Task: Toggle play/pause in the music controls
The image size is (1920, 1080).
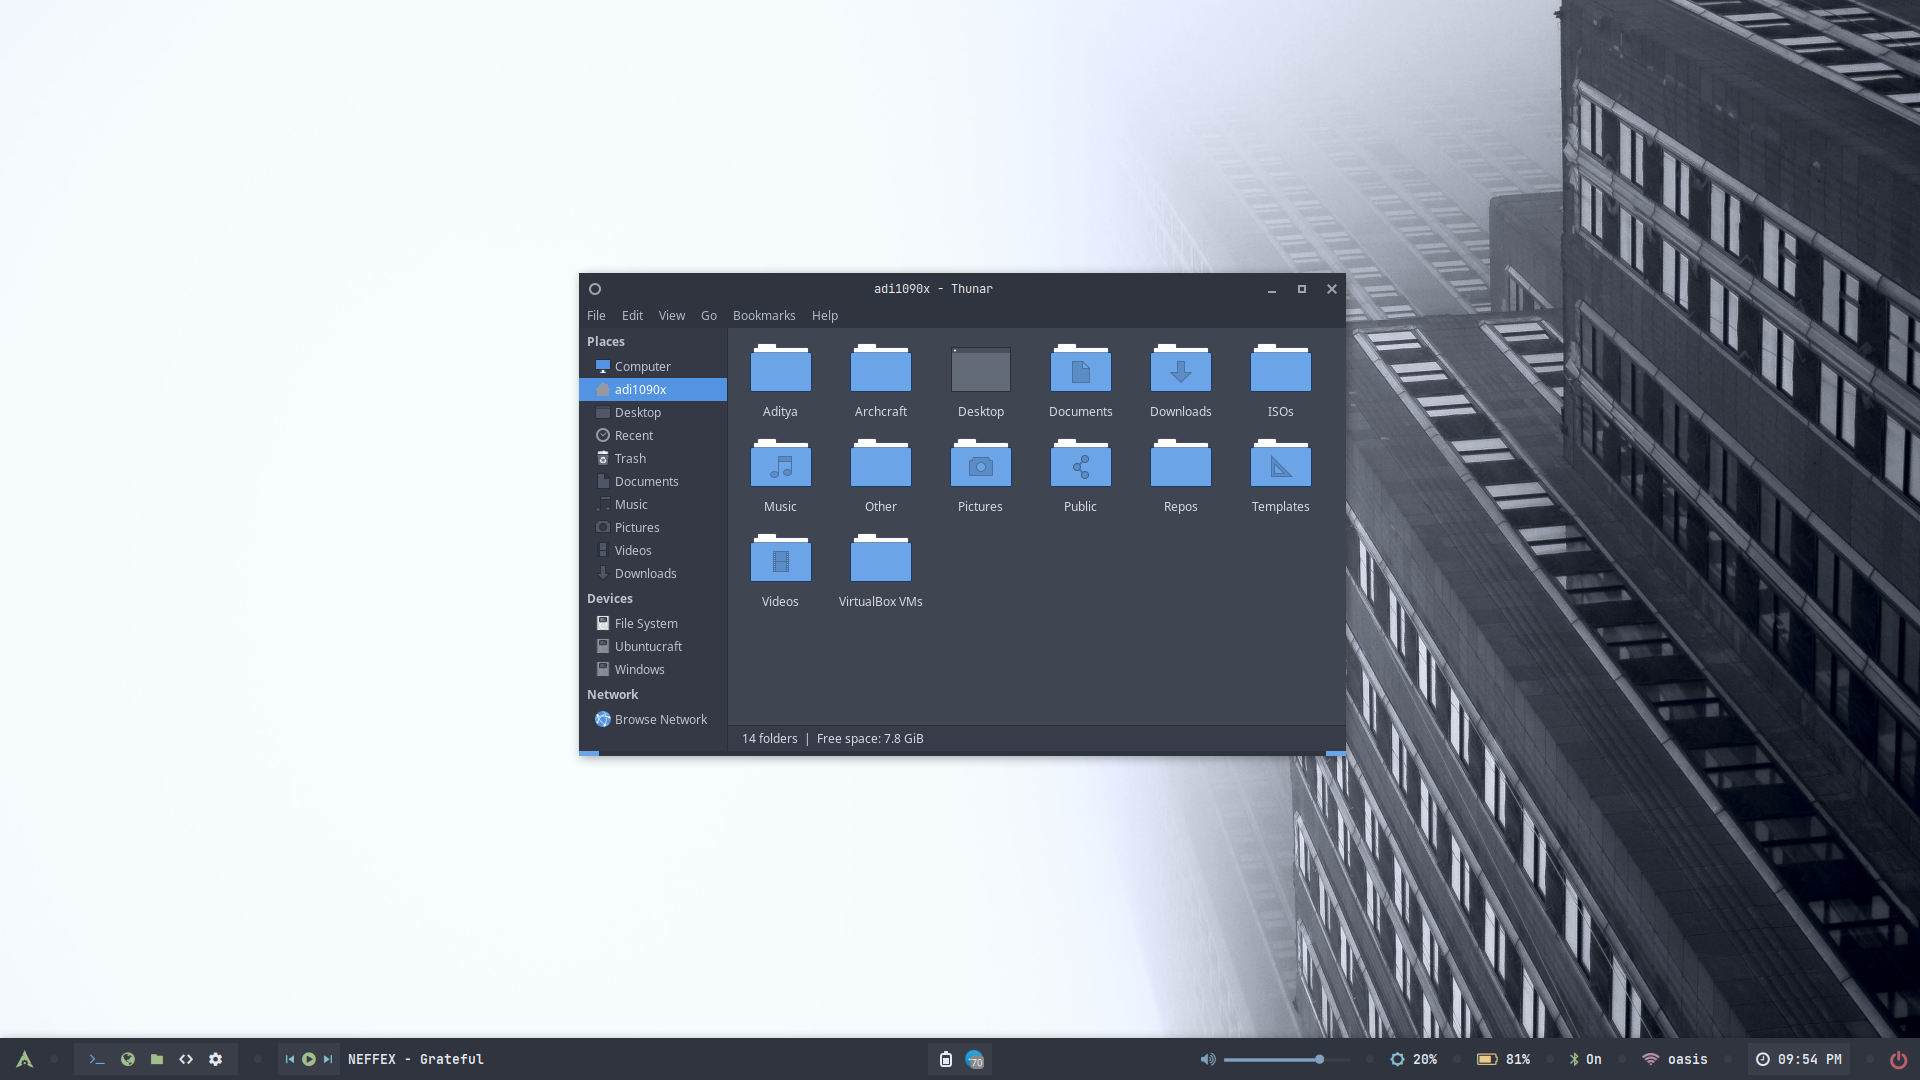Action: [x=309, y=1059]
